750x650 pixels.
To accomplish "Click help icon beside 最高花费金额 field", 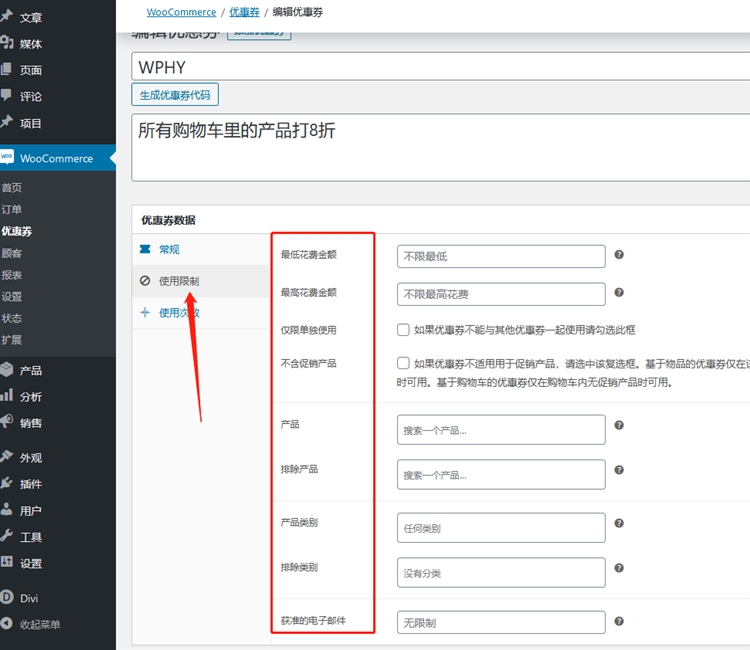I will [x=619, y=292].
